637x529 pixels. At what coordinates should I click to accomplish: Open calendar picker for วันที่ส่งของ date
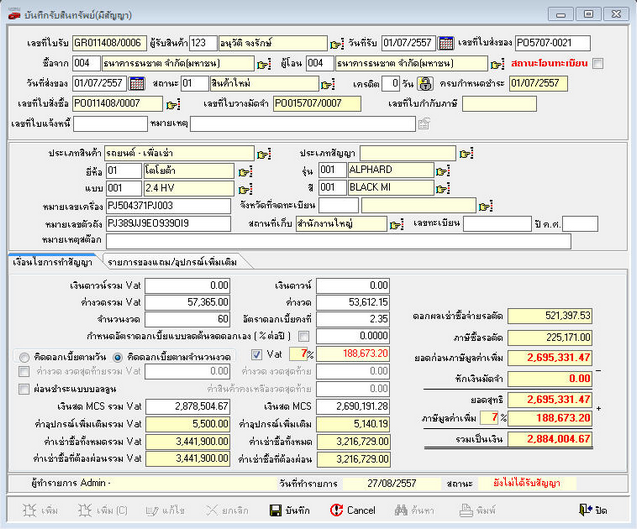point(136,83)
